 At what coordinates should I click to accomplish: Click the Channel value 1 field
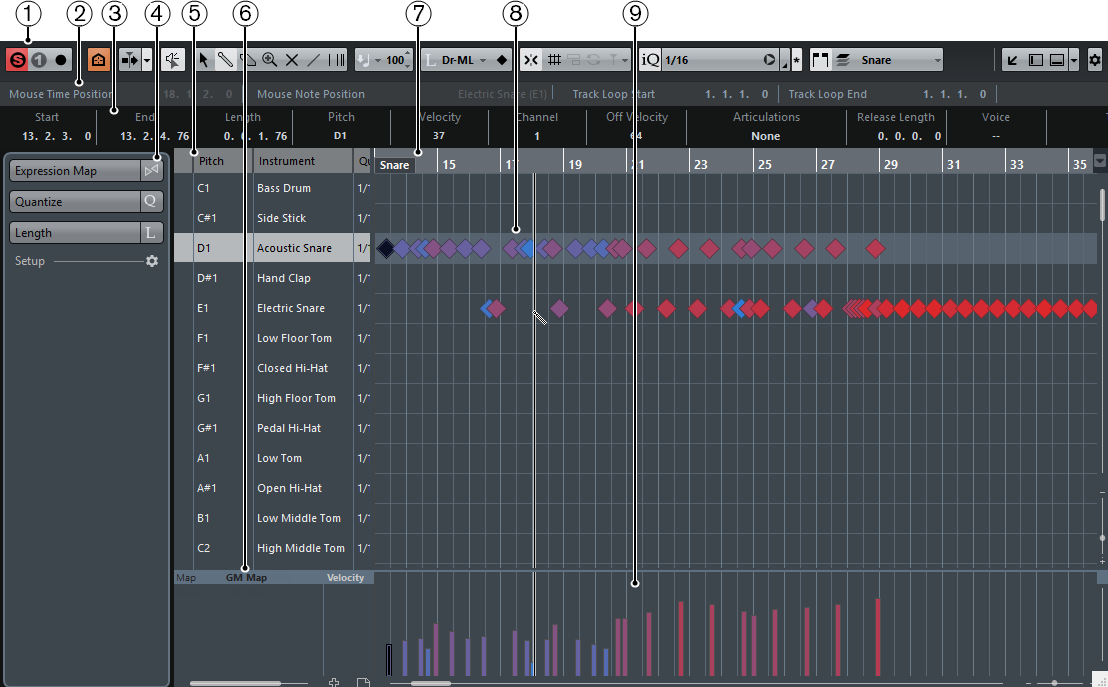point(537,136)
